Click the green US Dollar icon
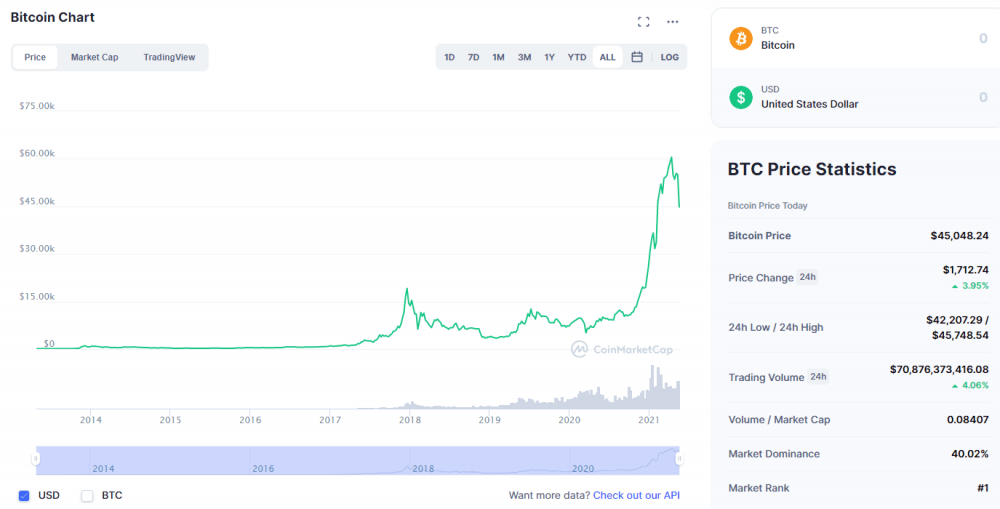 coord(741,97)
